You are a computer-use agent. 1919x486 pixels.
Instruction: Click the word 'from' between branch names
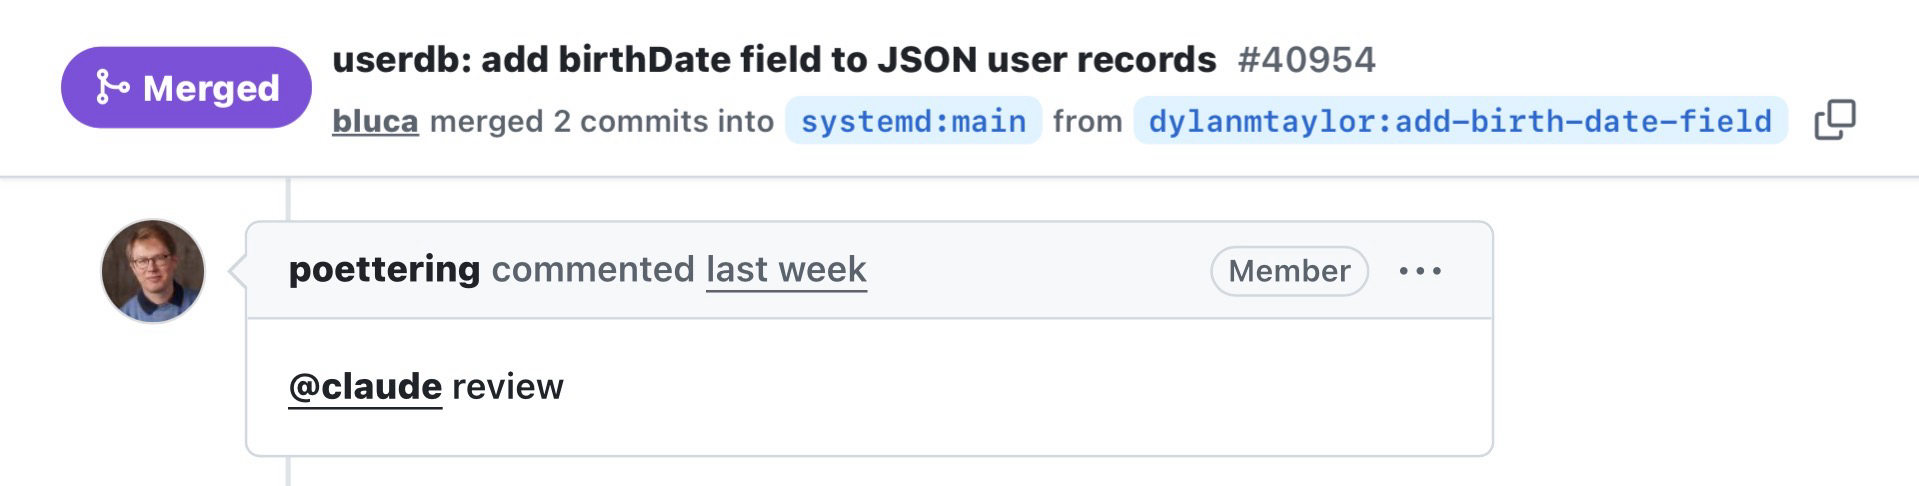(1087, 121)
